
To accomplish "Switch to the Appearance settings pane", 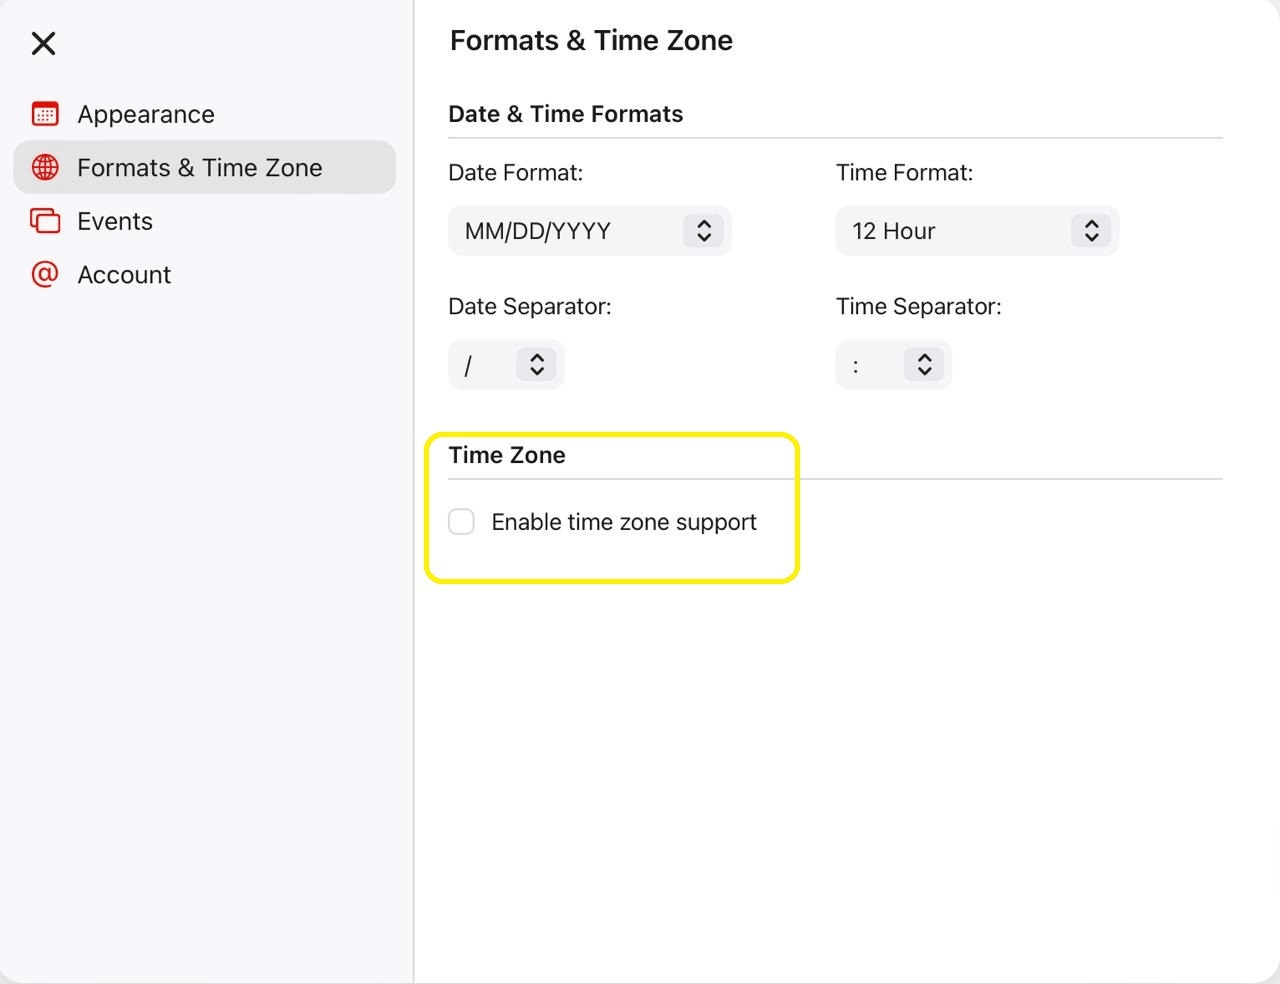I will coord(146,114).
